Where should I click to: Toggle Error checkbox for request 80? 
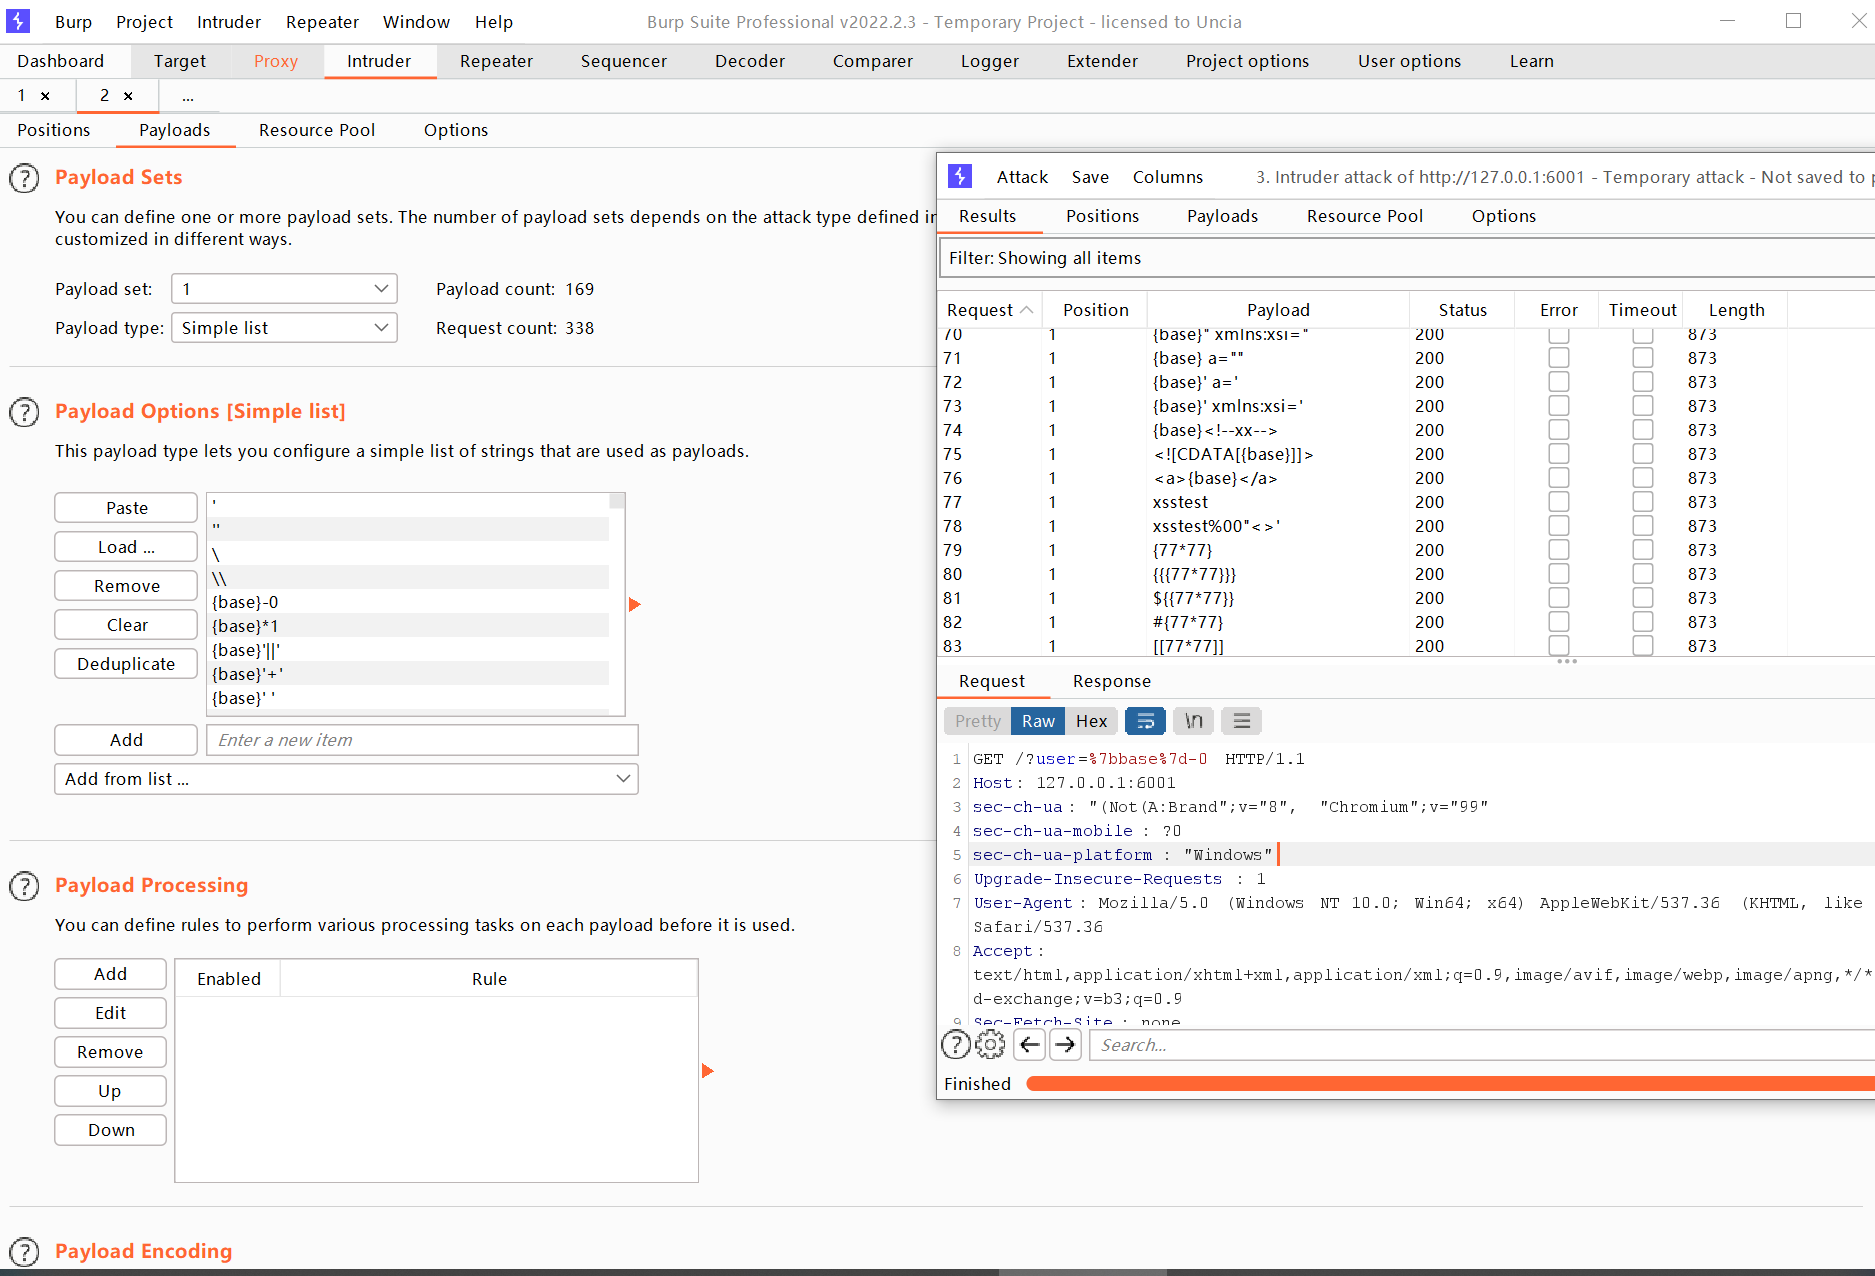pos(1558,574)
